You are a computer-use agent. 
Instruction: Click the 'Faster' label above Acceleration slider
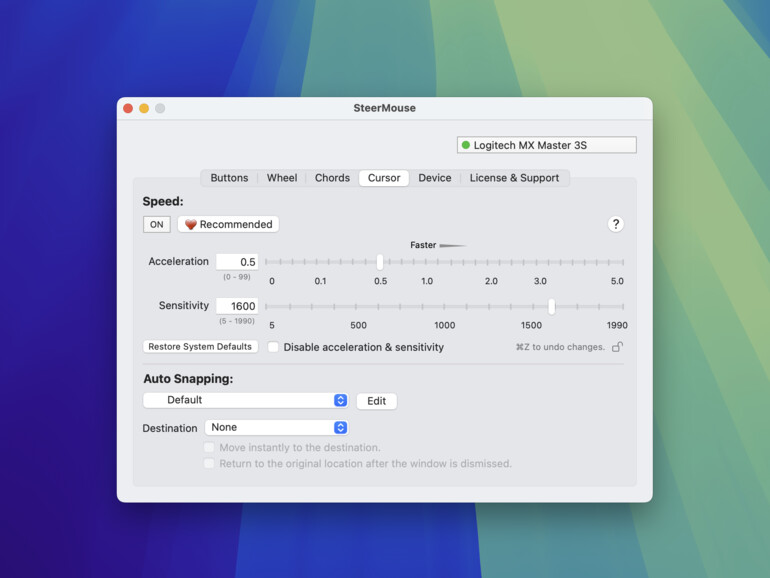[423, 245]
